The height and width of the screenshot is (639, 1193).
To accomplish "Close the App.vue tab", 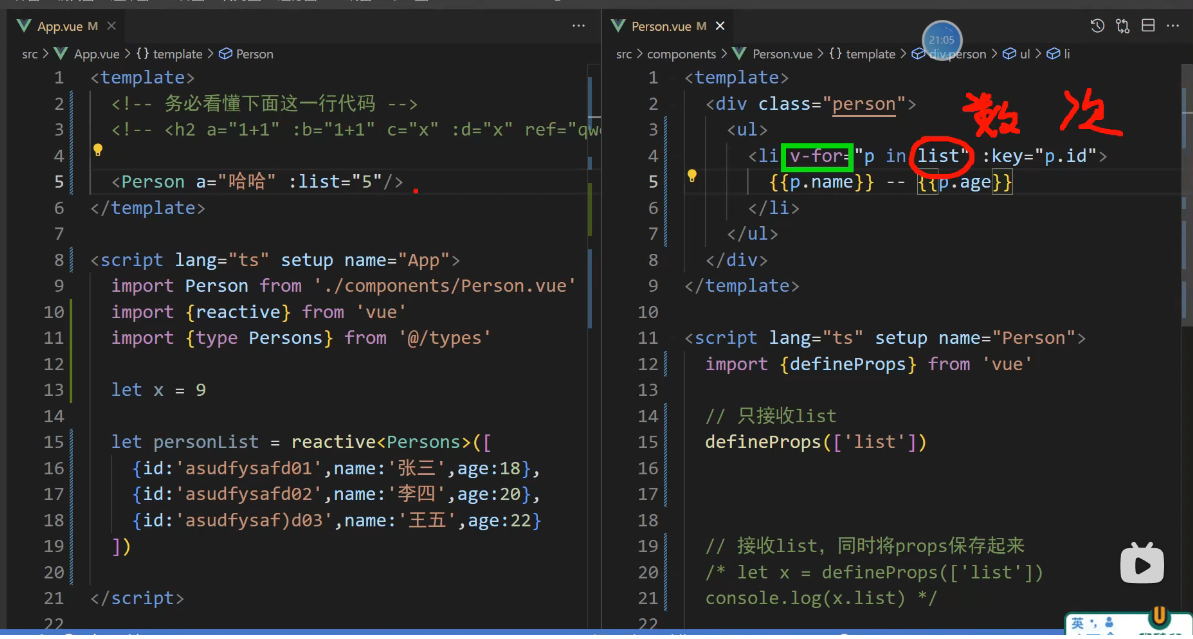I will [112, 26].
